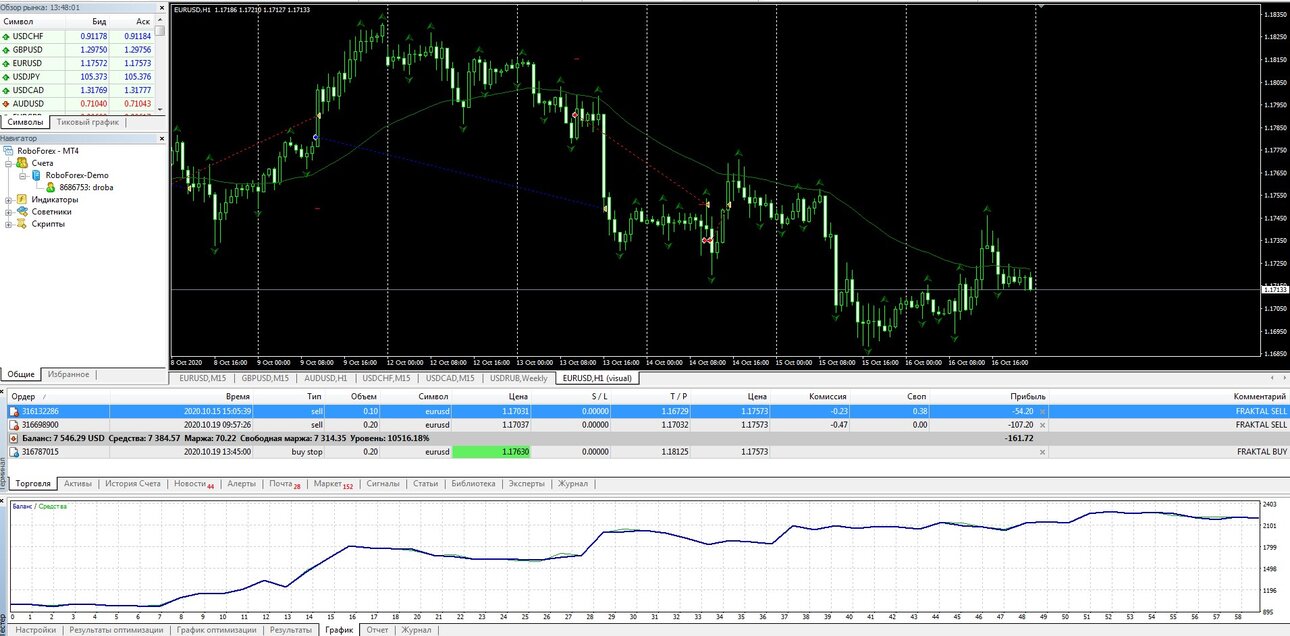The image size is (1290, 636).
Task: Close order 316132286 with its row x button
Action: pos(1042,411)
